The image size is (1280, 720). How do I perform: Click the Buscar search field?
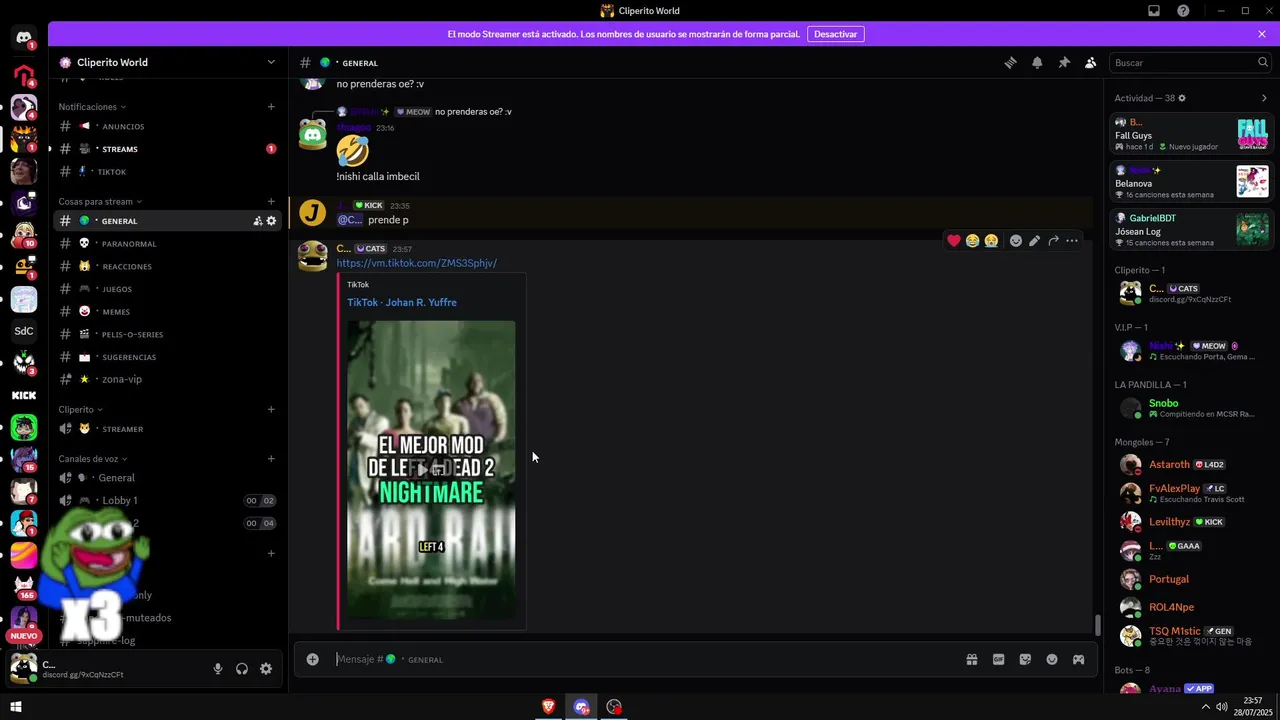click(x=1190, y=62)
